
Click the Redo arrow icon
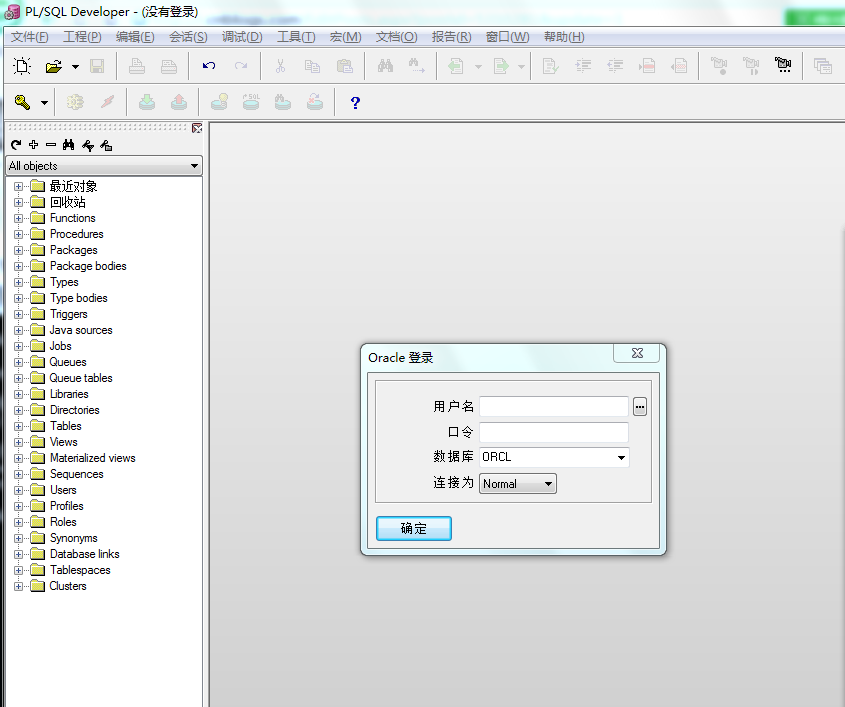241,66
